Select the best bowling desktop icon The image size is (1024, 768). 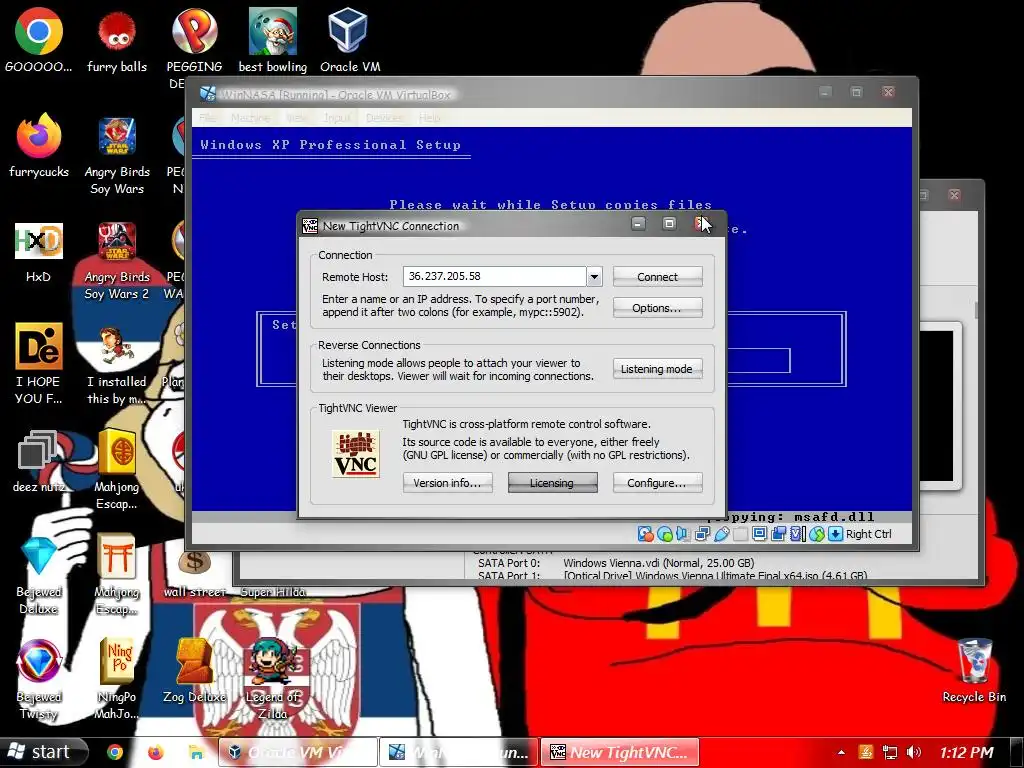coord(272,40)
